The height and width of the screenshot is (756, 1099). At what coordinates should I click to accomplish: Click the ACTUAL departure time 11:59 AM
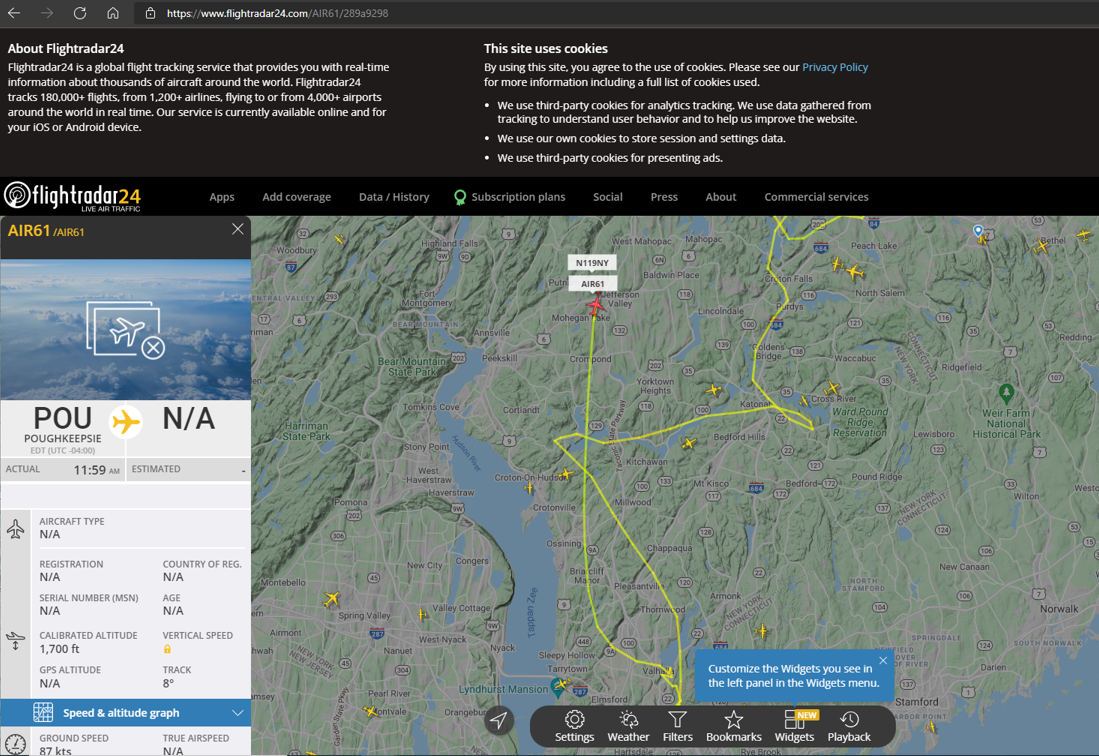pyautogui.click(x=96, y=470)
